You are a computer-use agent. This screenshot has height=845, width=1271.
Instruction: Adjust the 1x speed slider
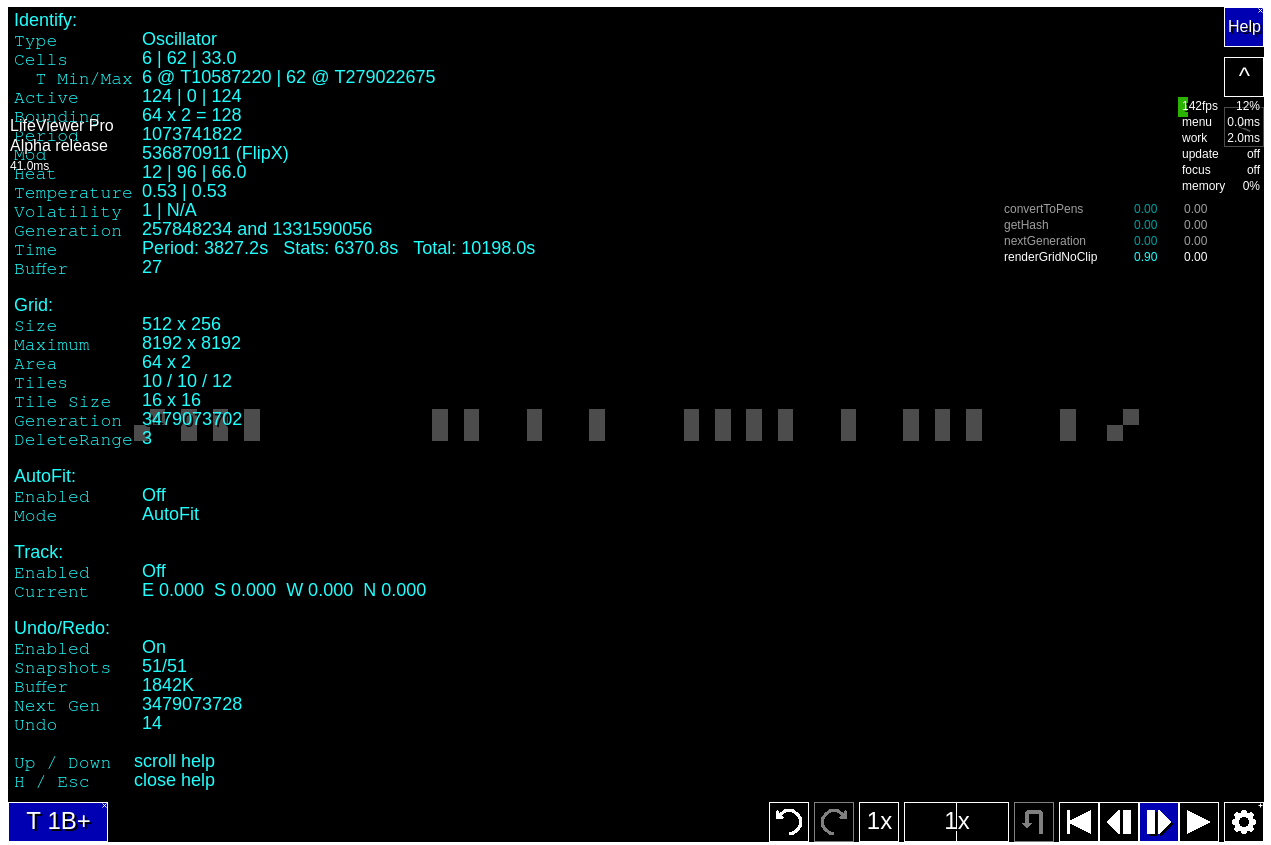point(956,822)
